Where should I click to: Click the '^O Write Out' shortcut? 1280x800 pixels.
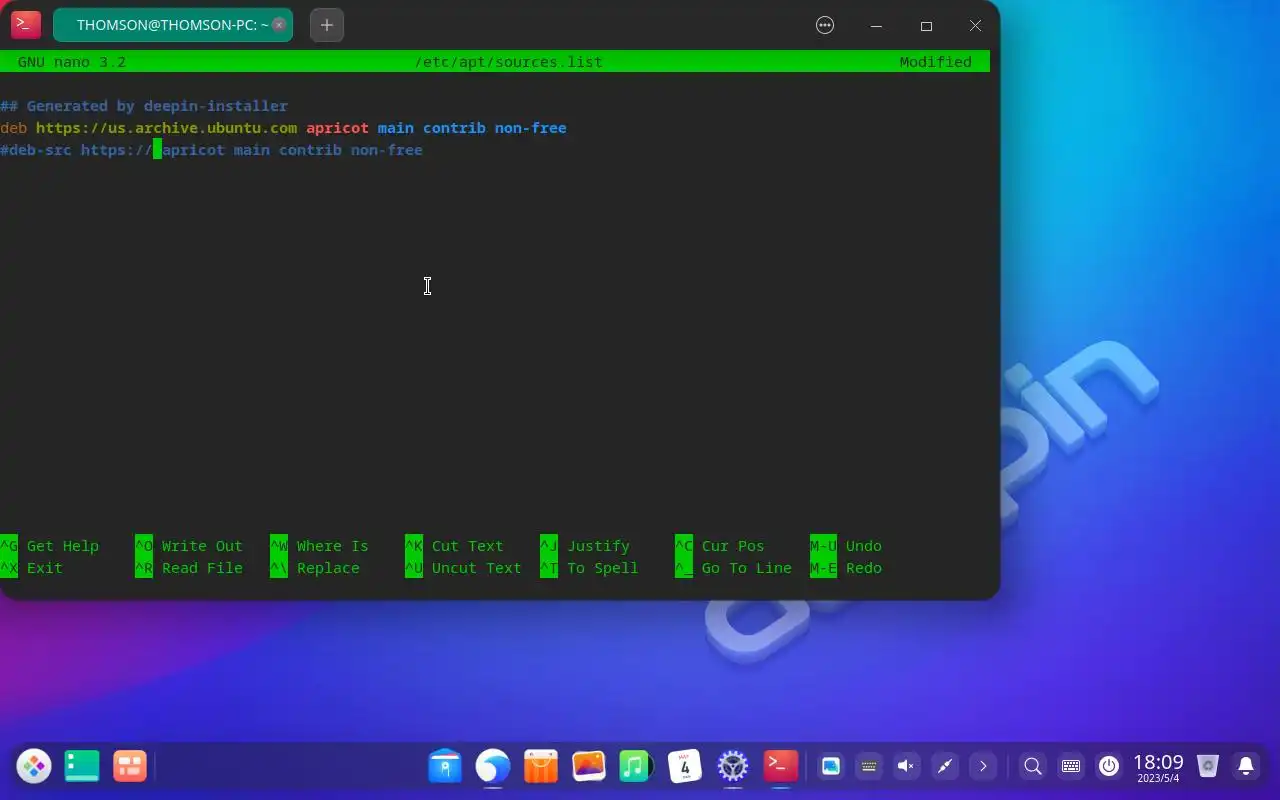(x=189, y=546)
